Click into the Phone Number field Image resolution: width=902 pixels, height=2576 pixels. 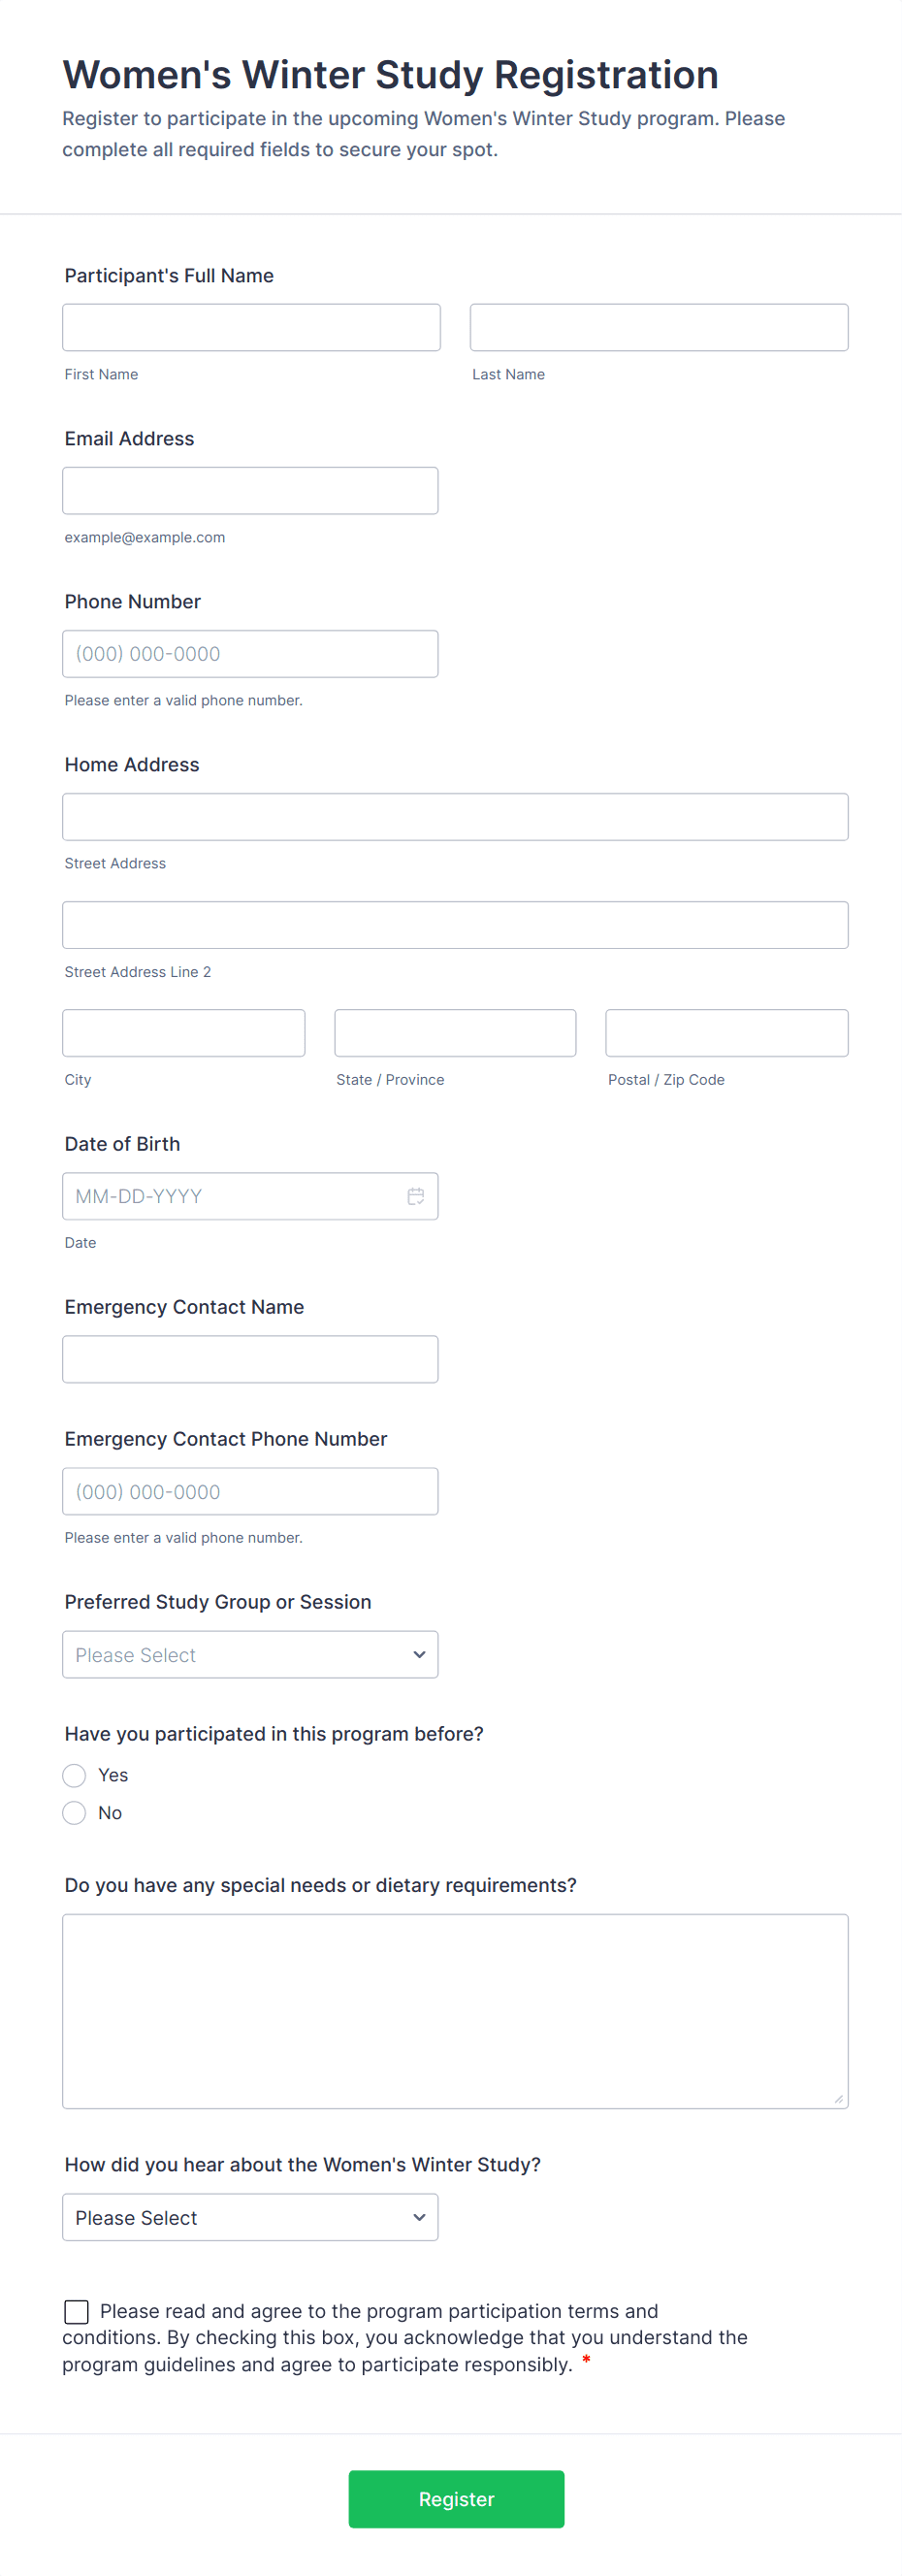pos(250,653)
